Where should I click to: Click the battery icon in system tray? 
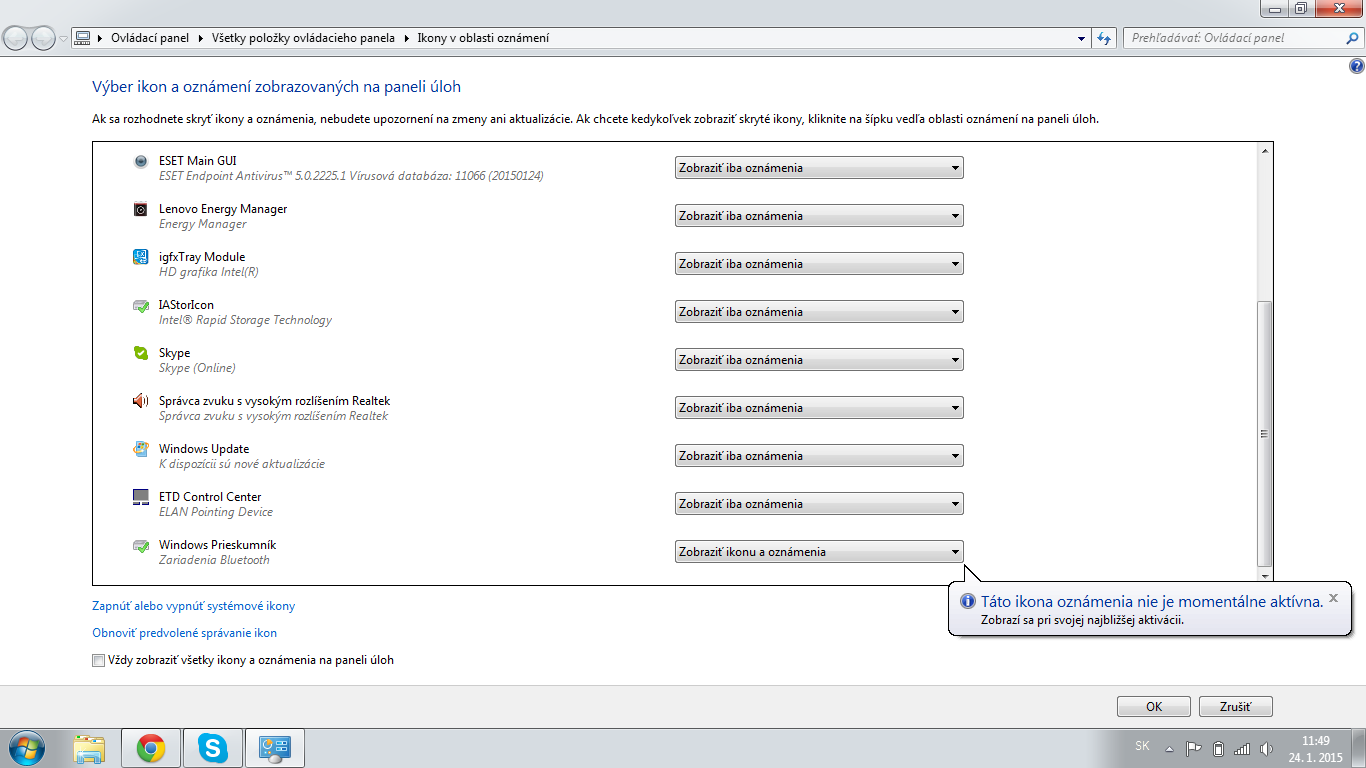click(x=1218, y=748)
